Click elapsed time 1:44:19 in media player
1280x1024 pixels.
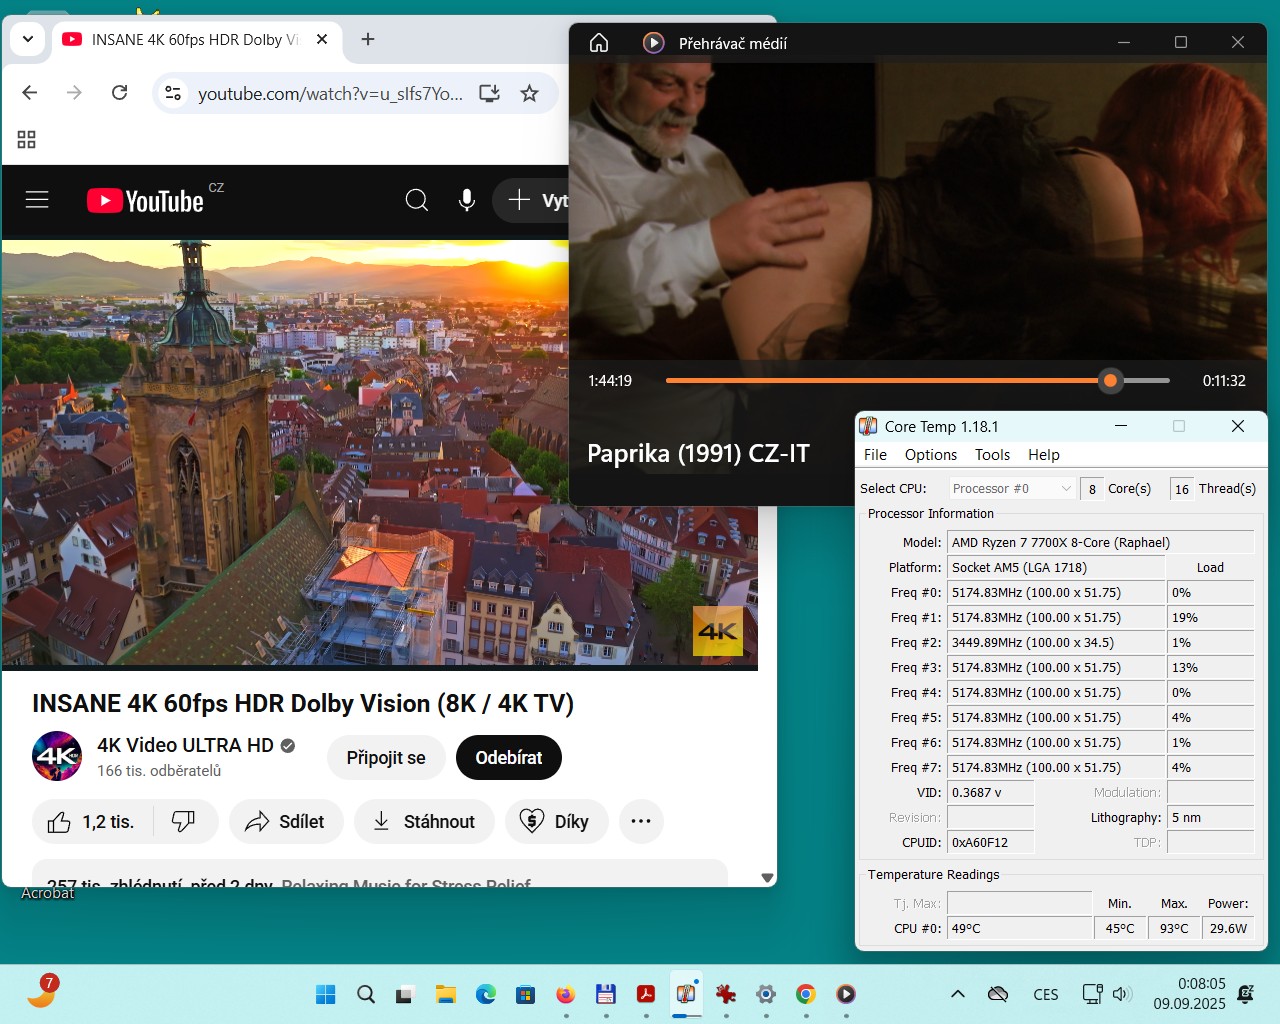tap(610, 380)
